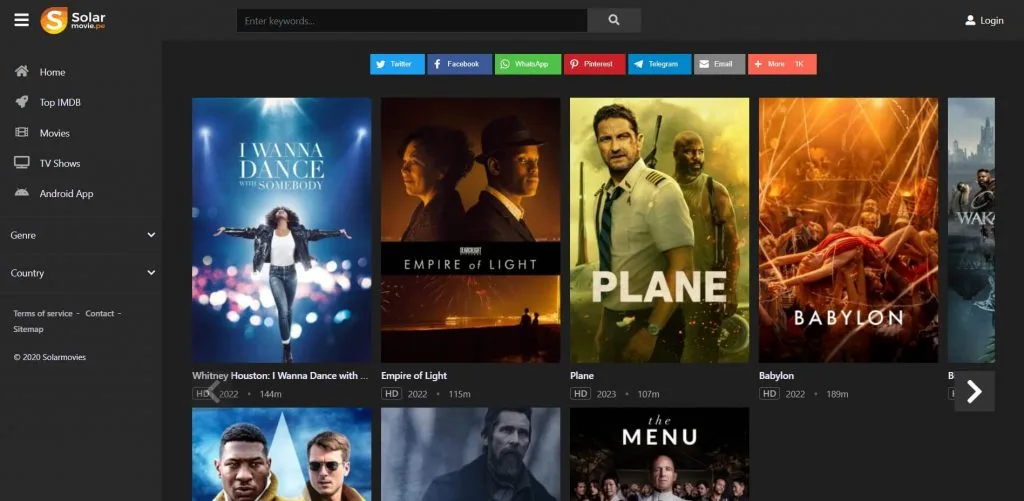Open the Plane movie poster
This screenshot has width=1024, height=501.
660,230
